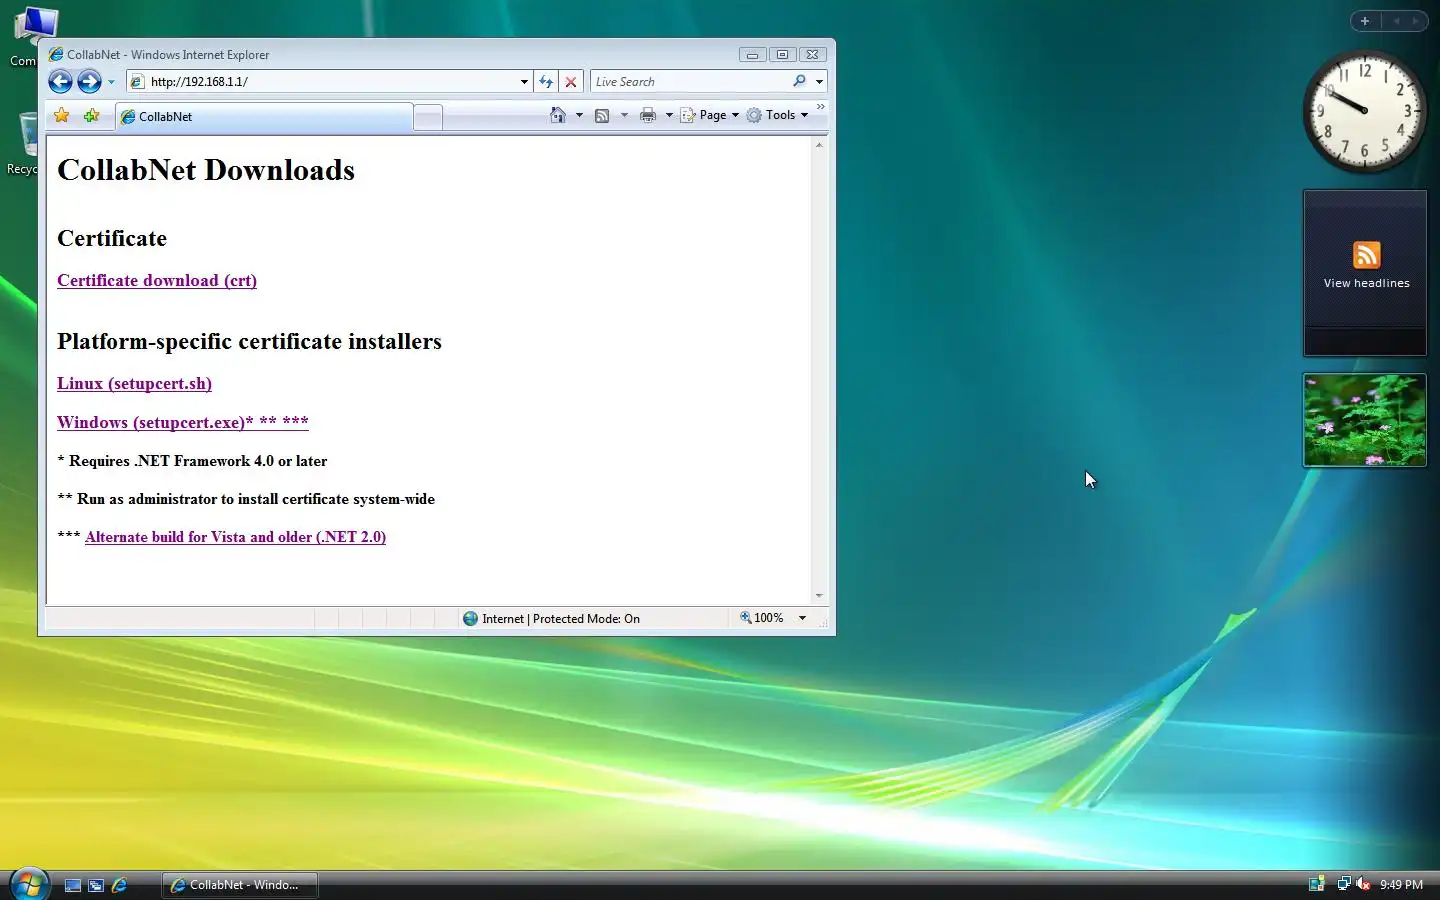1440x900 pixels.
Task: Open a new blank tab
Action: tap(428, 118)
